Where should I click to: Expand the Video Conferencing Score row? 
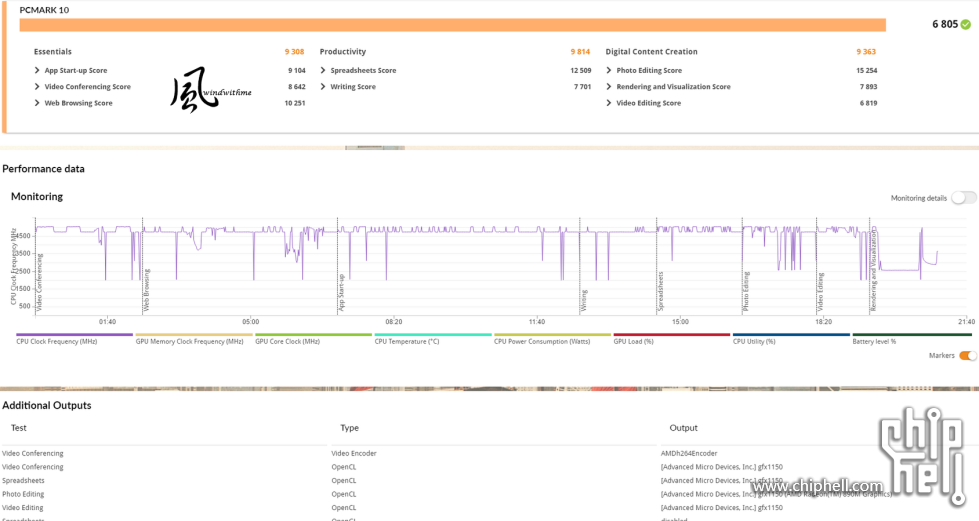[x=37, y=87]
